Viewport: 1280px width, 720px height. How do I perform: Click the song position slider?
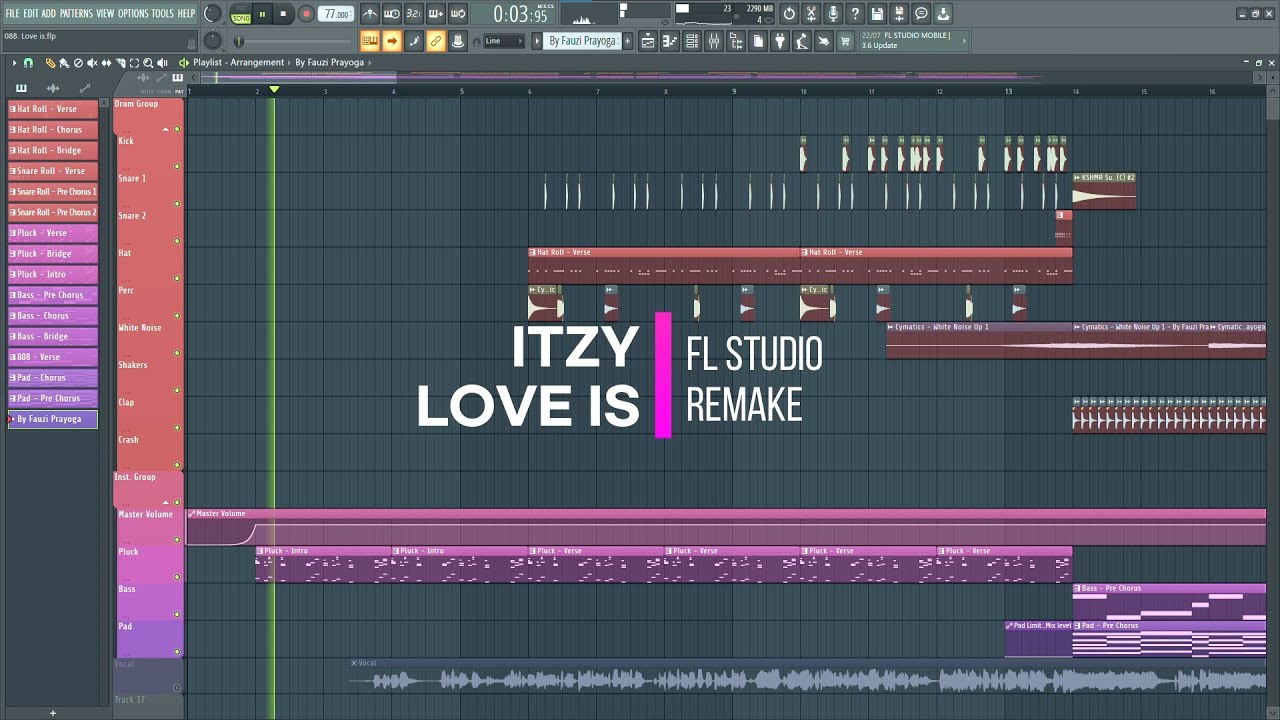click(295, 41)
